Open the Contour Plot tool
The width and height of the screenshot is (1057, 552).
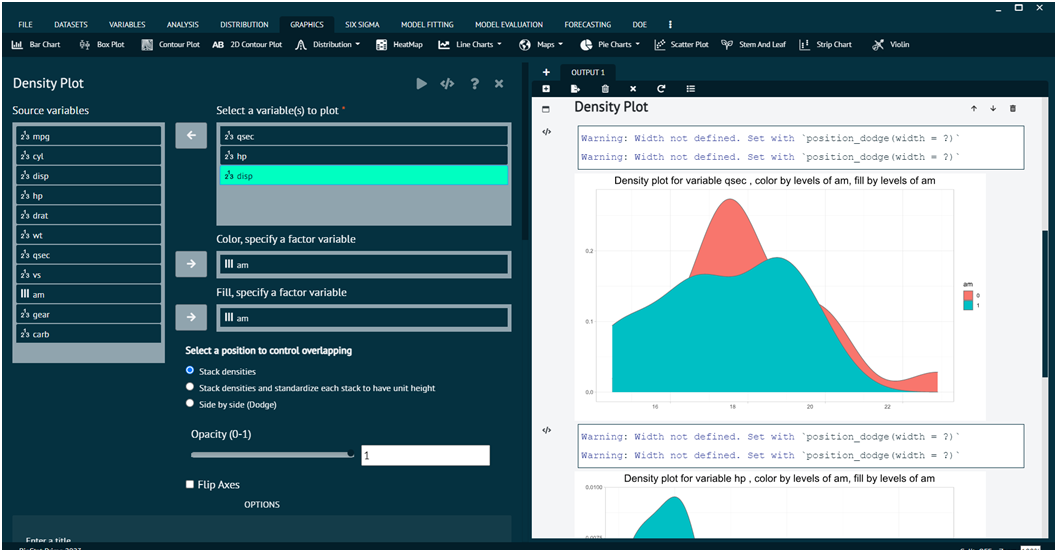coord(171,44)
